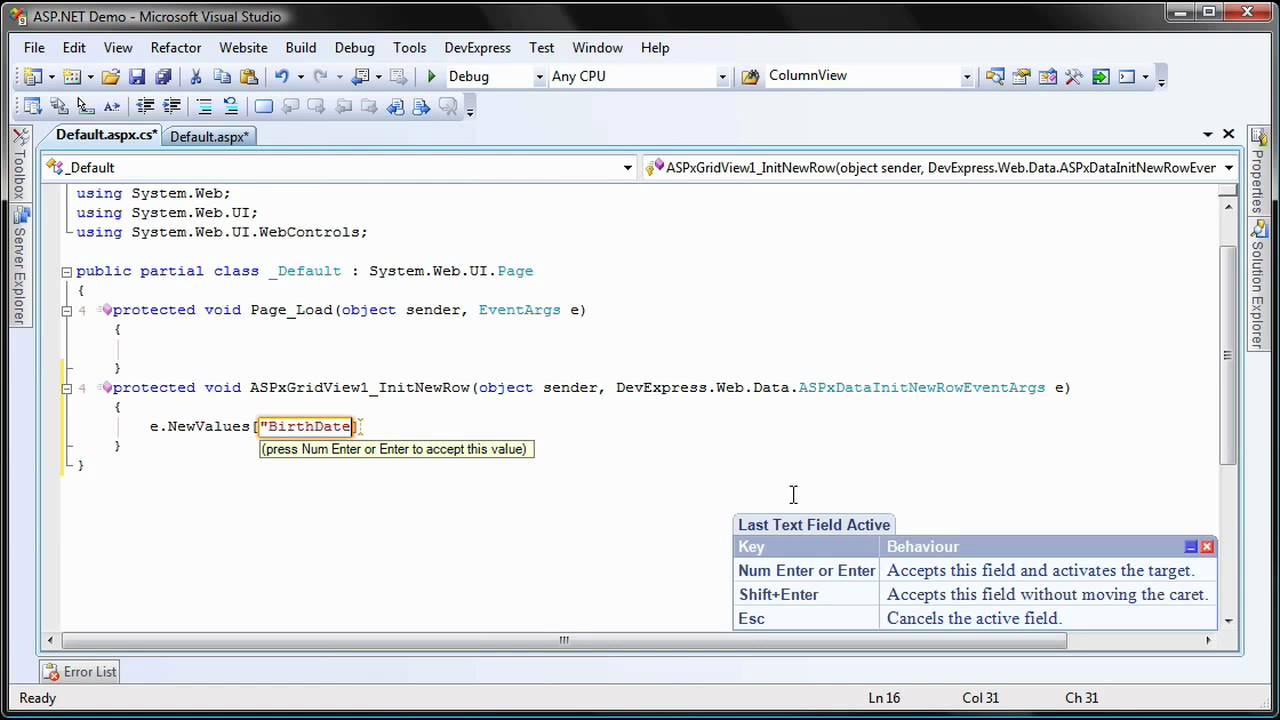Open the Object Browser toolbar icon
1280x720 pixels.
1048,76
